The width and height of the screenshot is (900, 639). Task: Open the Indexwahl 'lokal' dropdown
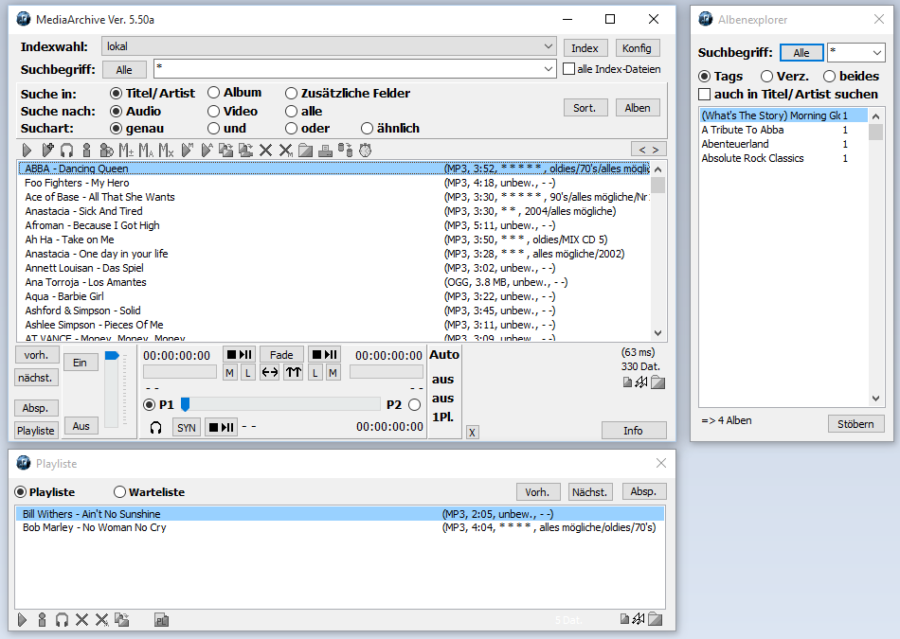point(548,46)
